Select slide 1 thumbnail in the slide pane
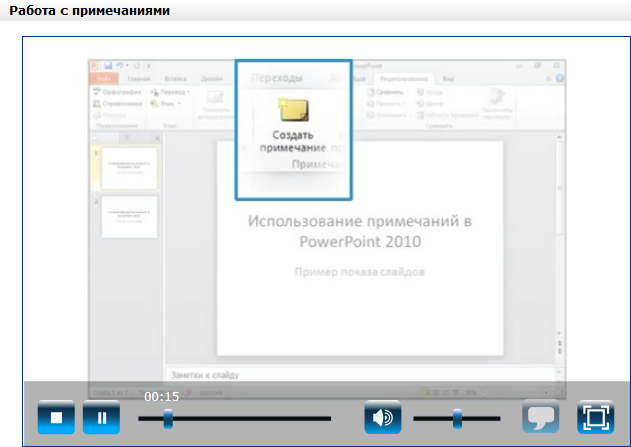631x447 pixels. pos(129,168)
